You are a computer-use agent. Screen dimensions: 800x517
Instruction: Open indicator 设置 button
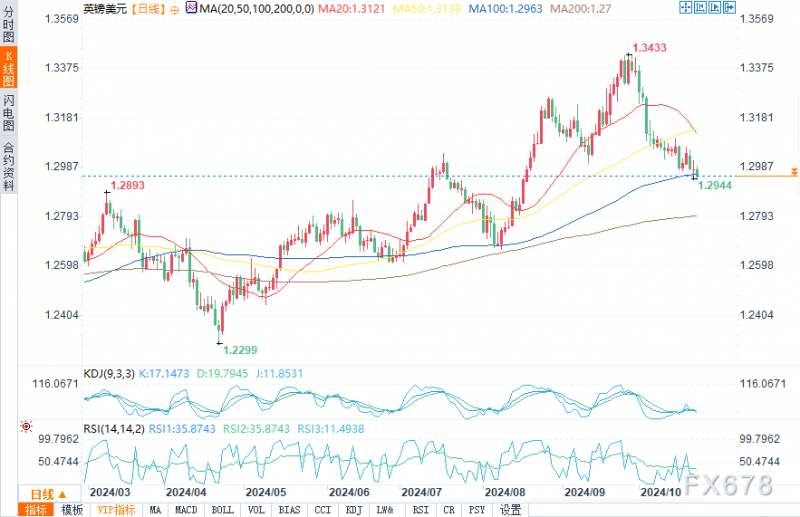[510, 510]
